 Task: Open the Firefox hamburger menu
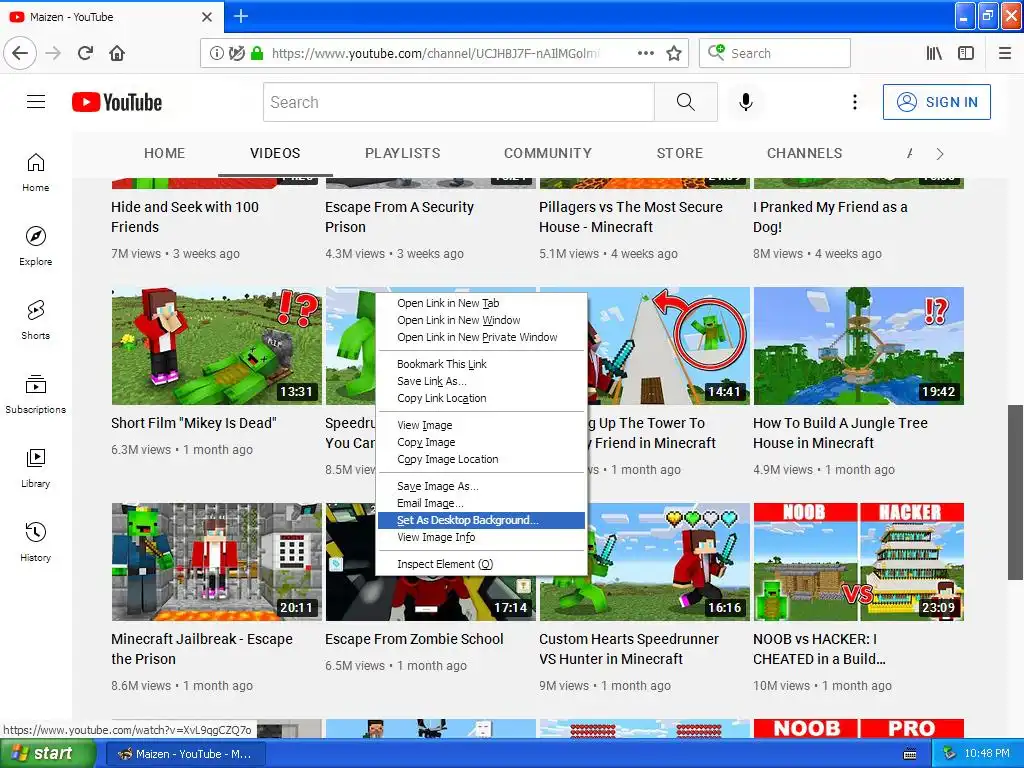pyautogui.click(x=1005, y=54)
